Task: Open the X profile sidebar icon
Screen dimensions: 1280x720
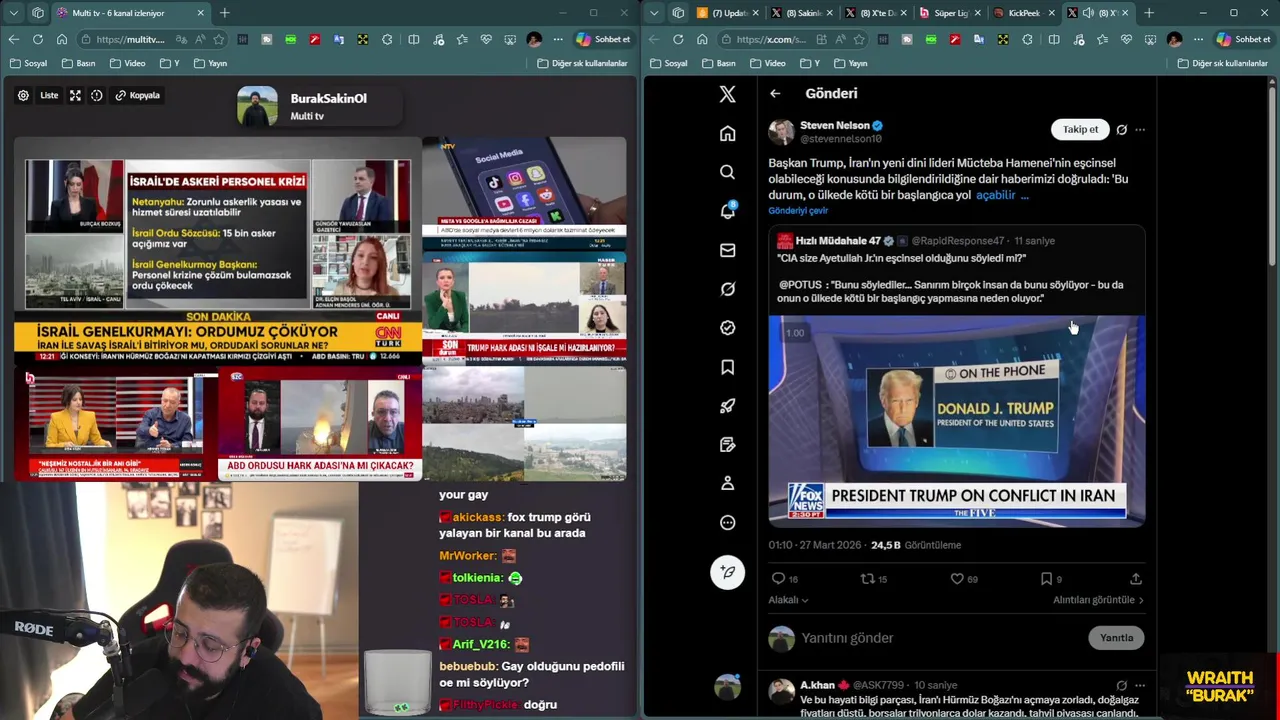Action: [x=727, y=483]
